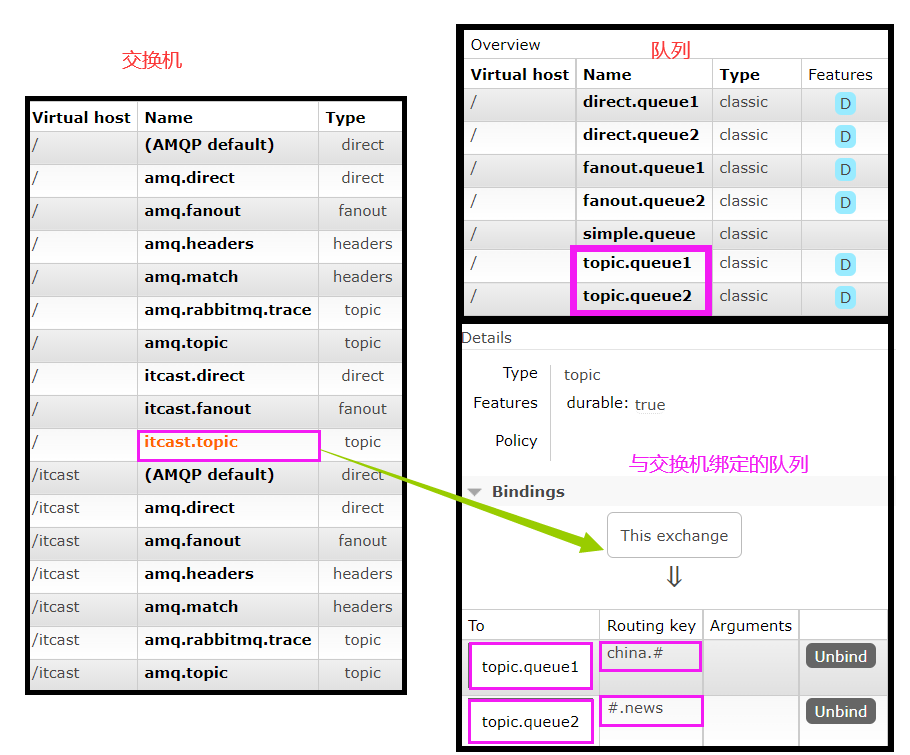Click the Name header in queues table
Image resolution: width=910 pixels, height=755 pixels.
point(607,75)
